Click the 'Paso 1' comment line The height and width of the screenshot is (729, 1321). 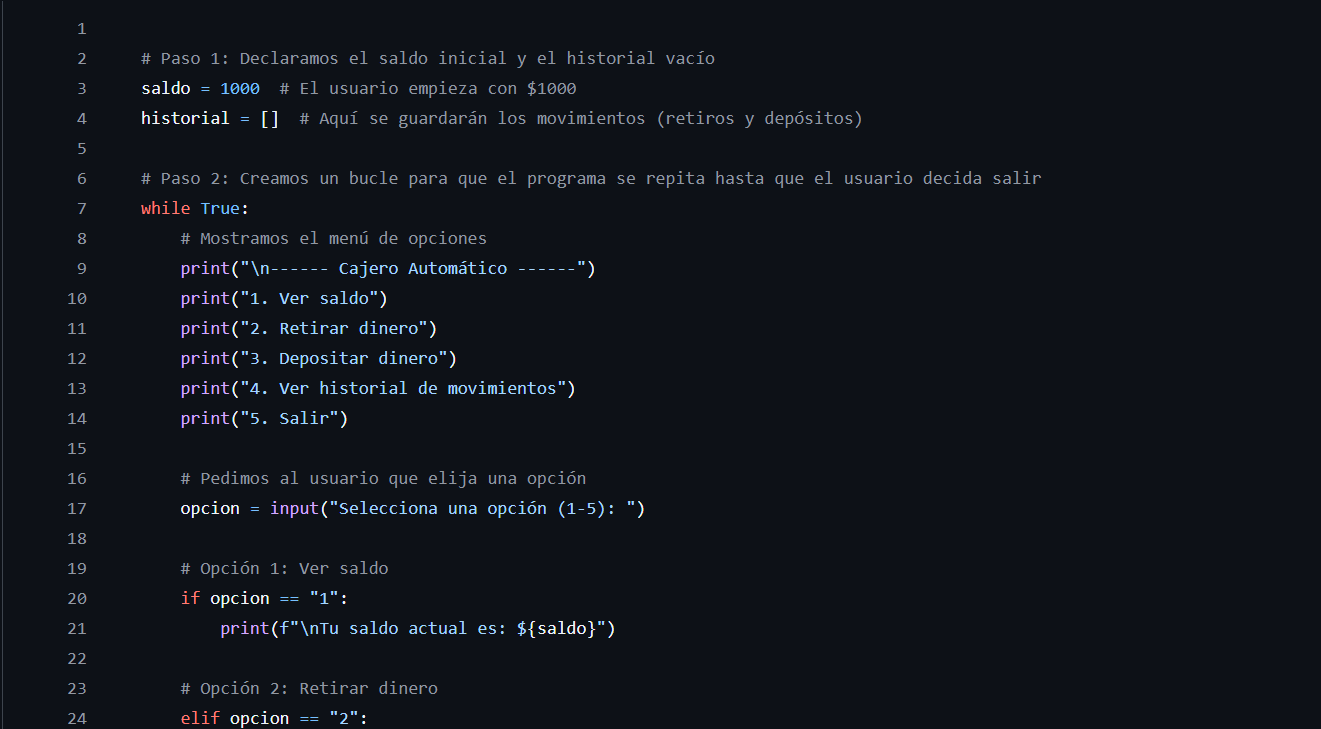(428, 59)
